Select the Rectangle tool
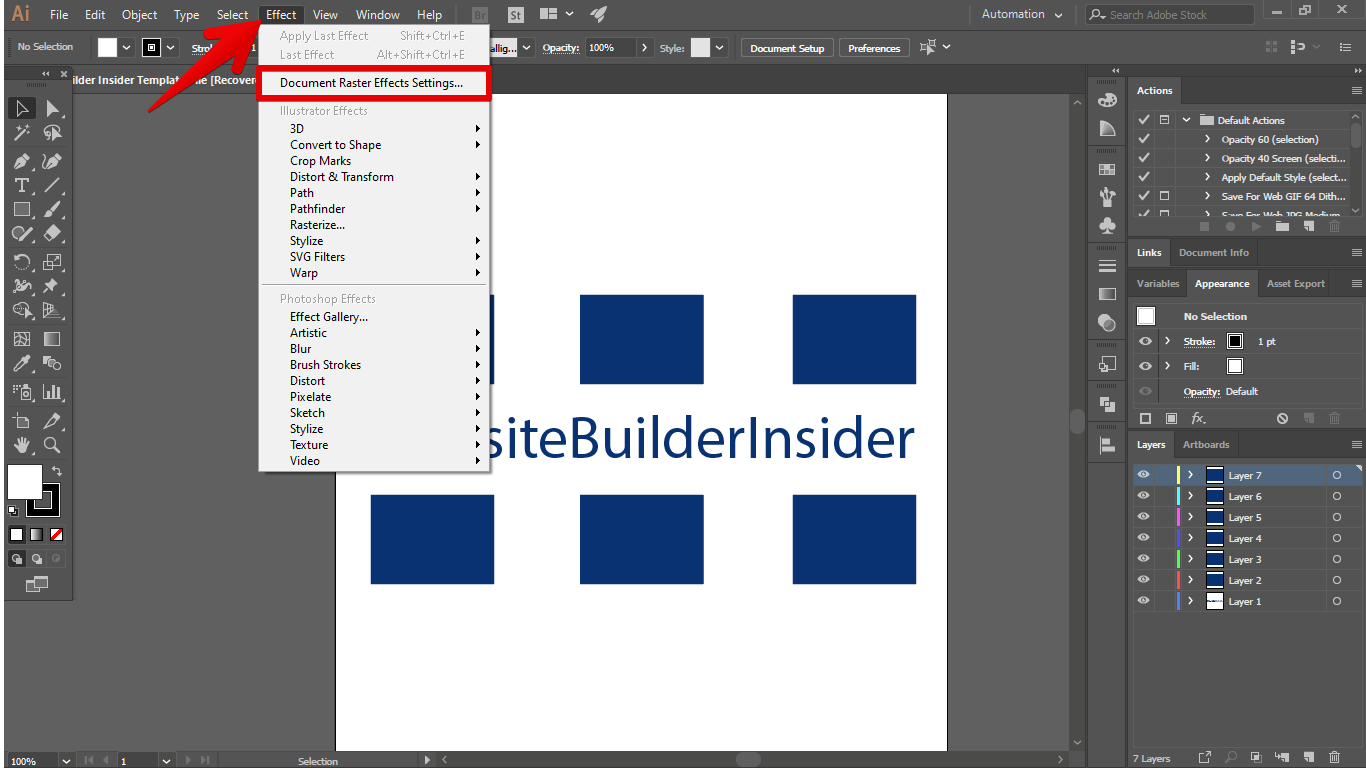Viewport: 1366px width, 768px height. pyautogui.click(x=21, y=210)
